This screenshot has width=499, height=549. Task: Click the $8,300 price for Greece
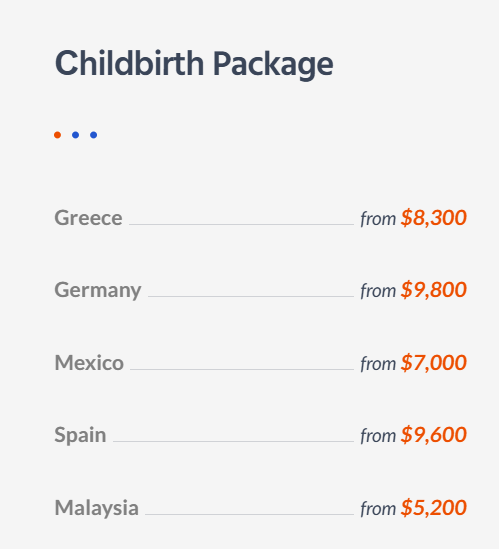(434, 218)
